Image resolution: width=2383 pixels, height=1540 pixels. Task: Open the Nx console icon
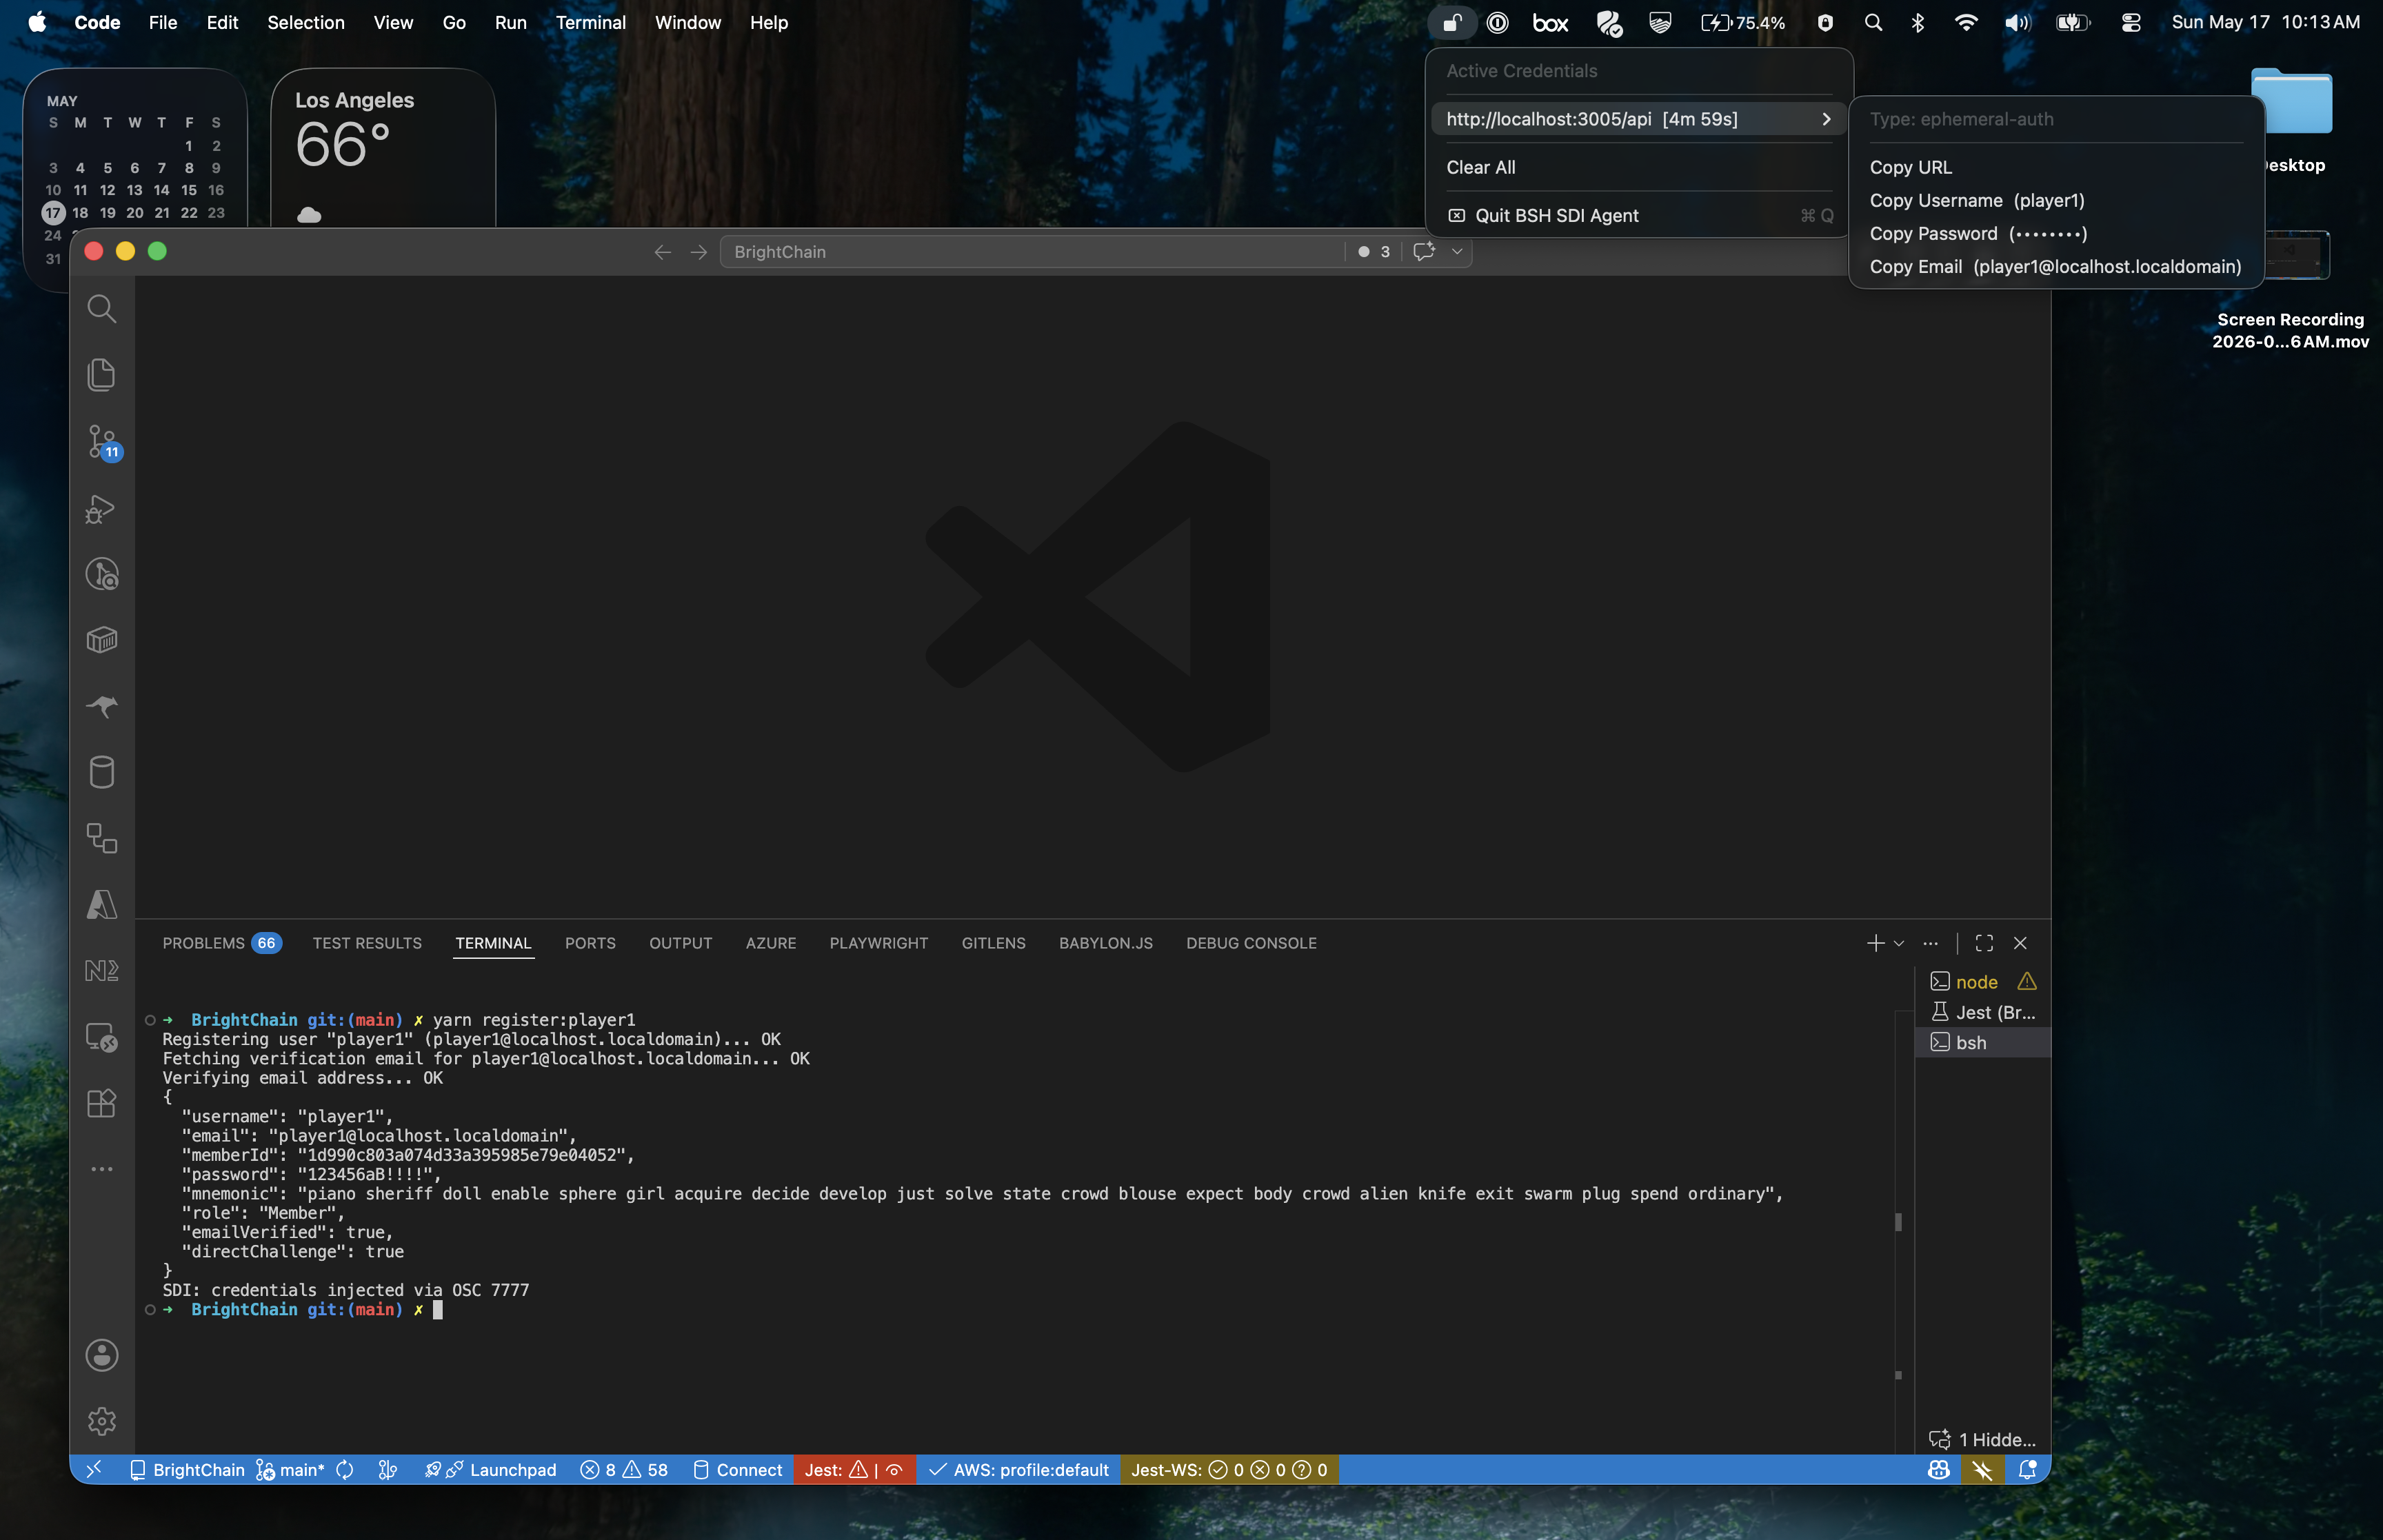click(x=101, y=970)
